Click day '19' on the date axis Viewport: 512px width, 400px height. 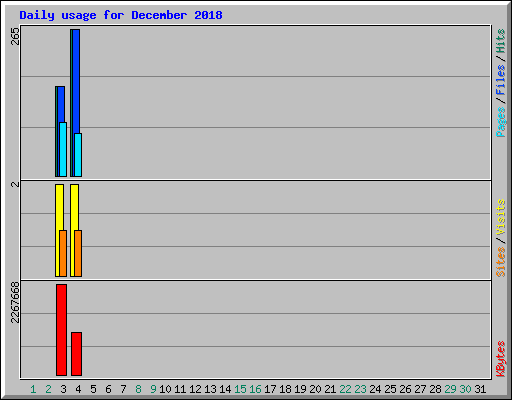click(x=300, y=389)
